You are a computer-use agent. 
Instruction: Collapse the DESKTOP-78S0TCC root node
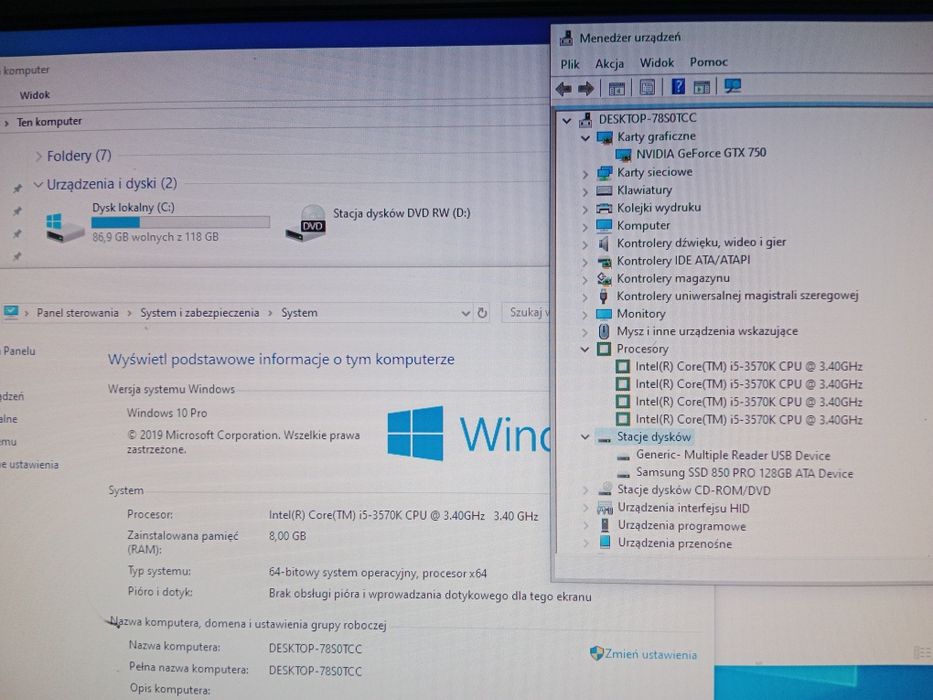(x=567, y=120)
